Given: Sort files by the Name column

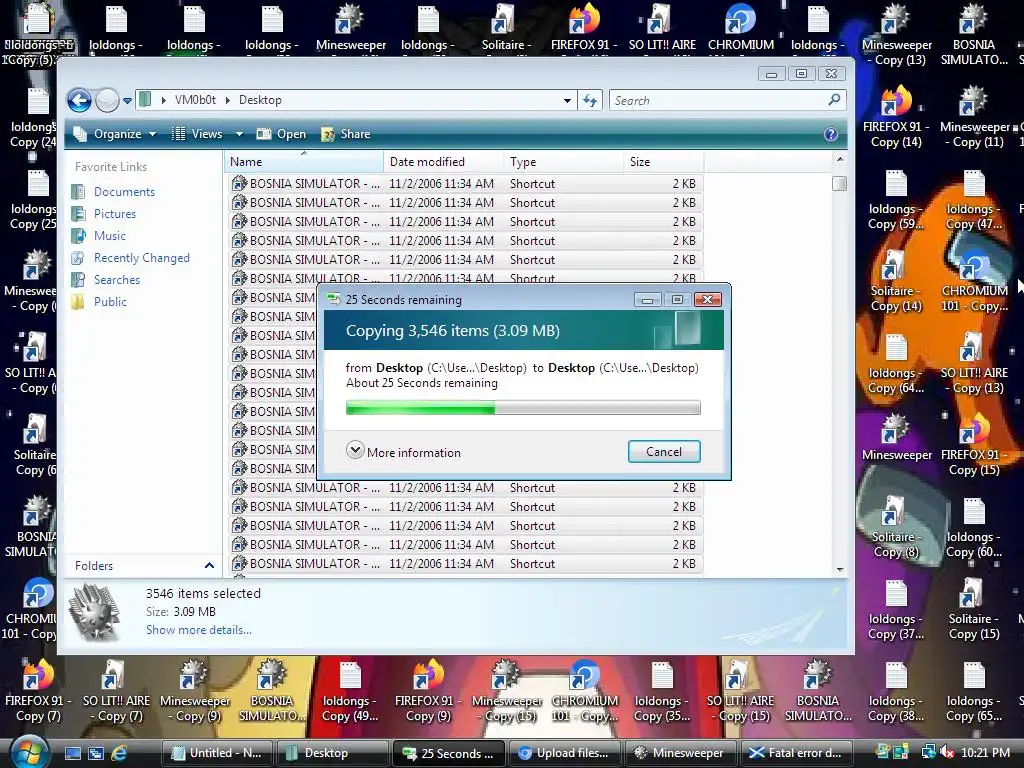Looking at the screenshot, I should (x=304, y=162).
